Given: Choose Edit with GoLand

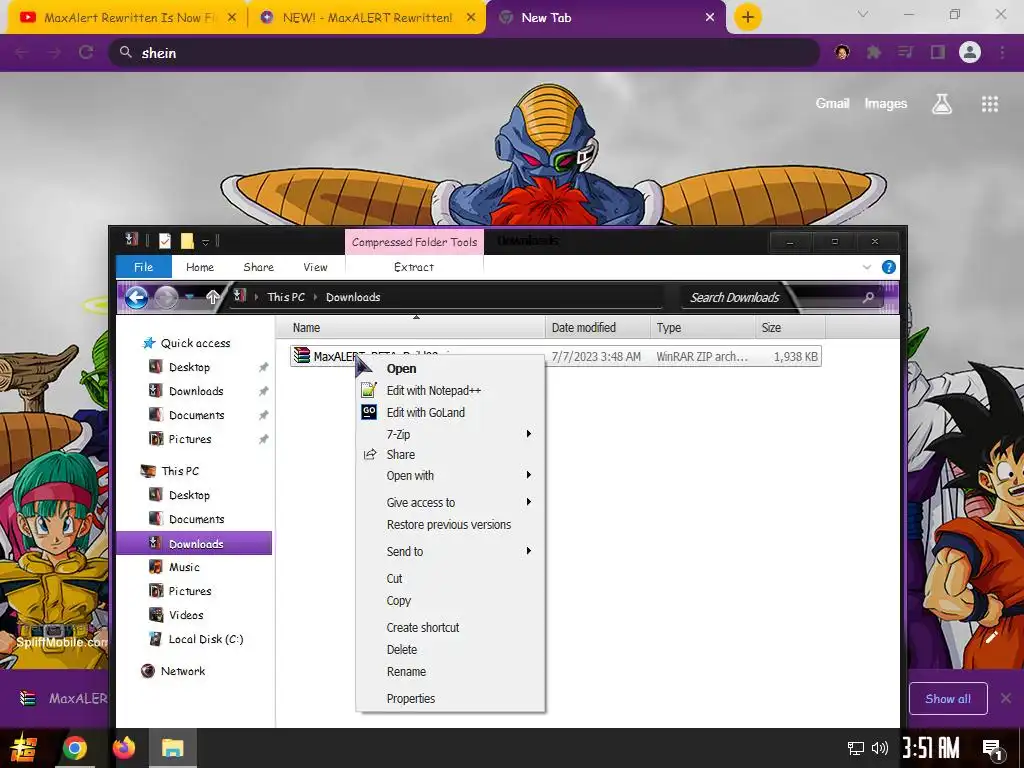Looking at the screenshot, I should (426, 413).
